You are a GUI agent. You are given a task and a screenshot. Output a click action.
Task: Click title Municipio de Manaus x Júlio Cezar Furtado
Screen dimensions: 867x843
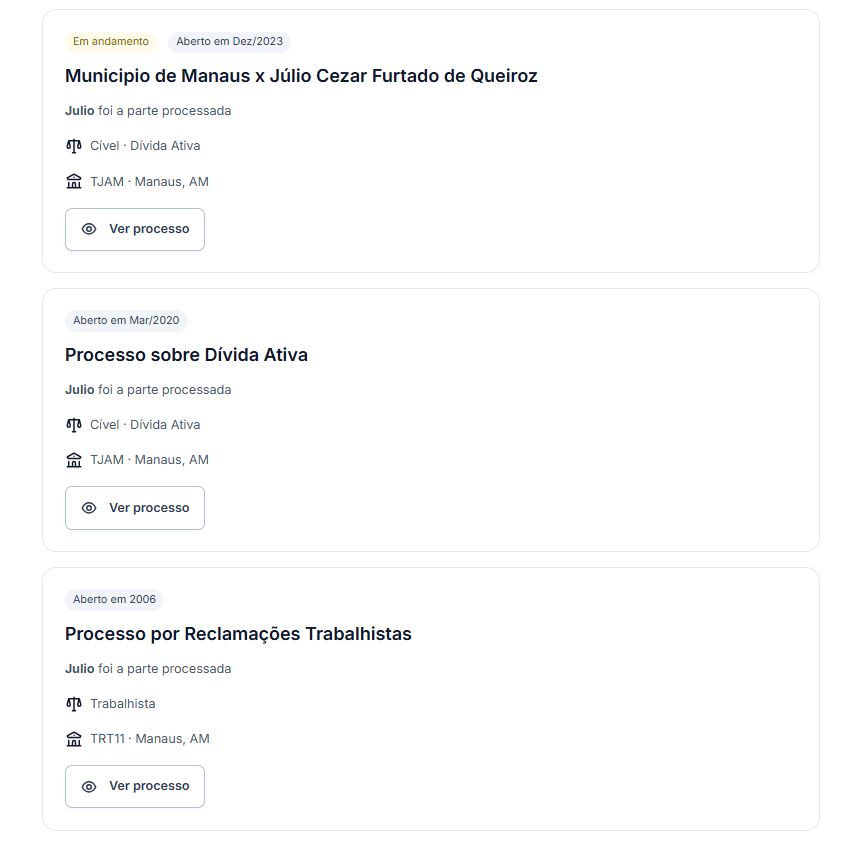301,76
